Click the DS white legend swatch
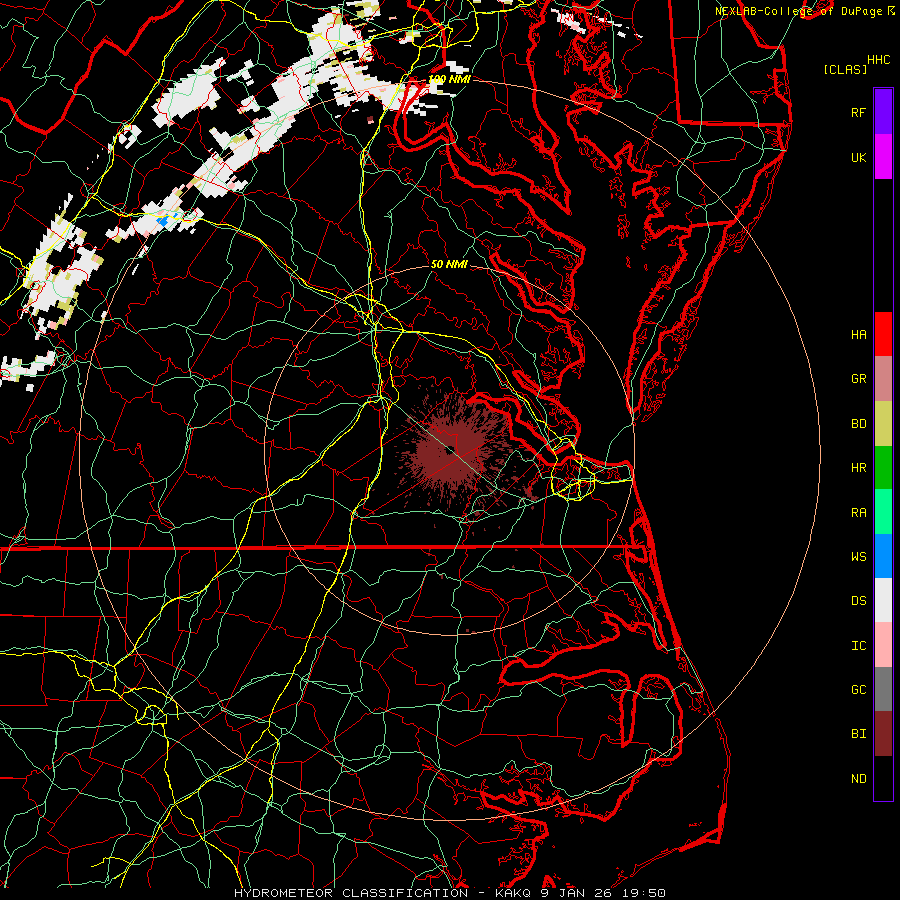The width and height of the screenshot is (900, 900). pyautogui.click(x=883, y=600)
